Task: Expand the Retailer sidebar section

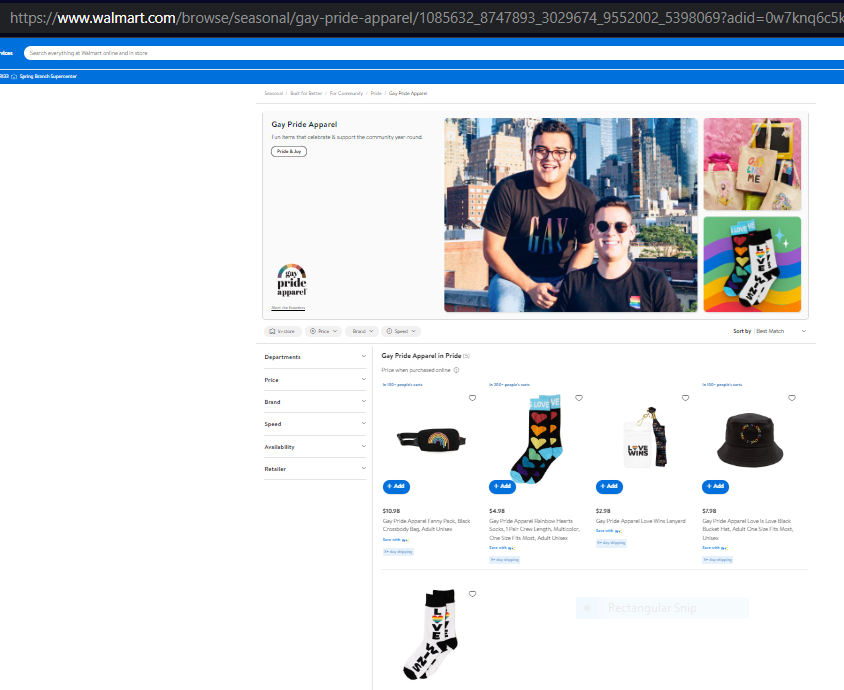Action: [x=315, y=469]
